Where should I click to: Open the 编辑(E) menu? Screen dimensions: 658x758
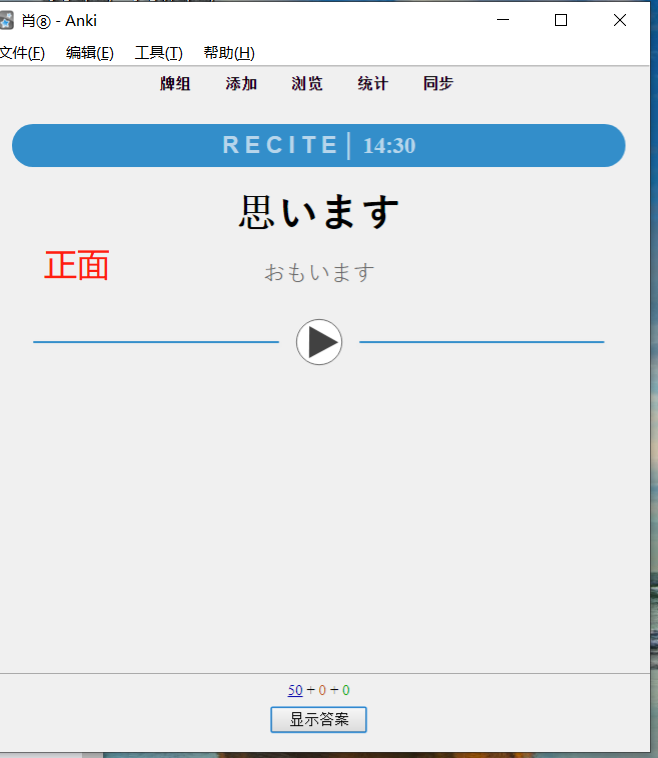coord(90,53)
